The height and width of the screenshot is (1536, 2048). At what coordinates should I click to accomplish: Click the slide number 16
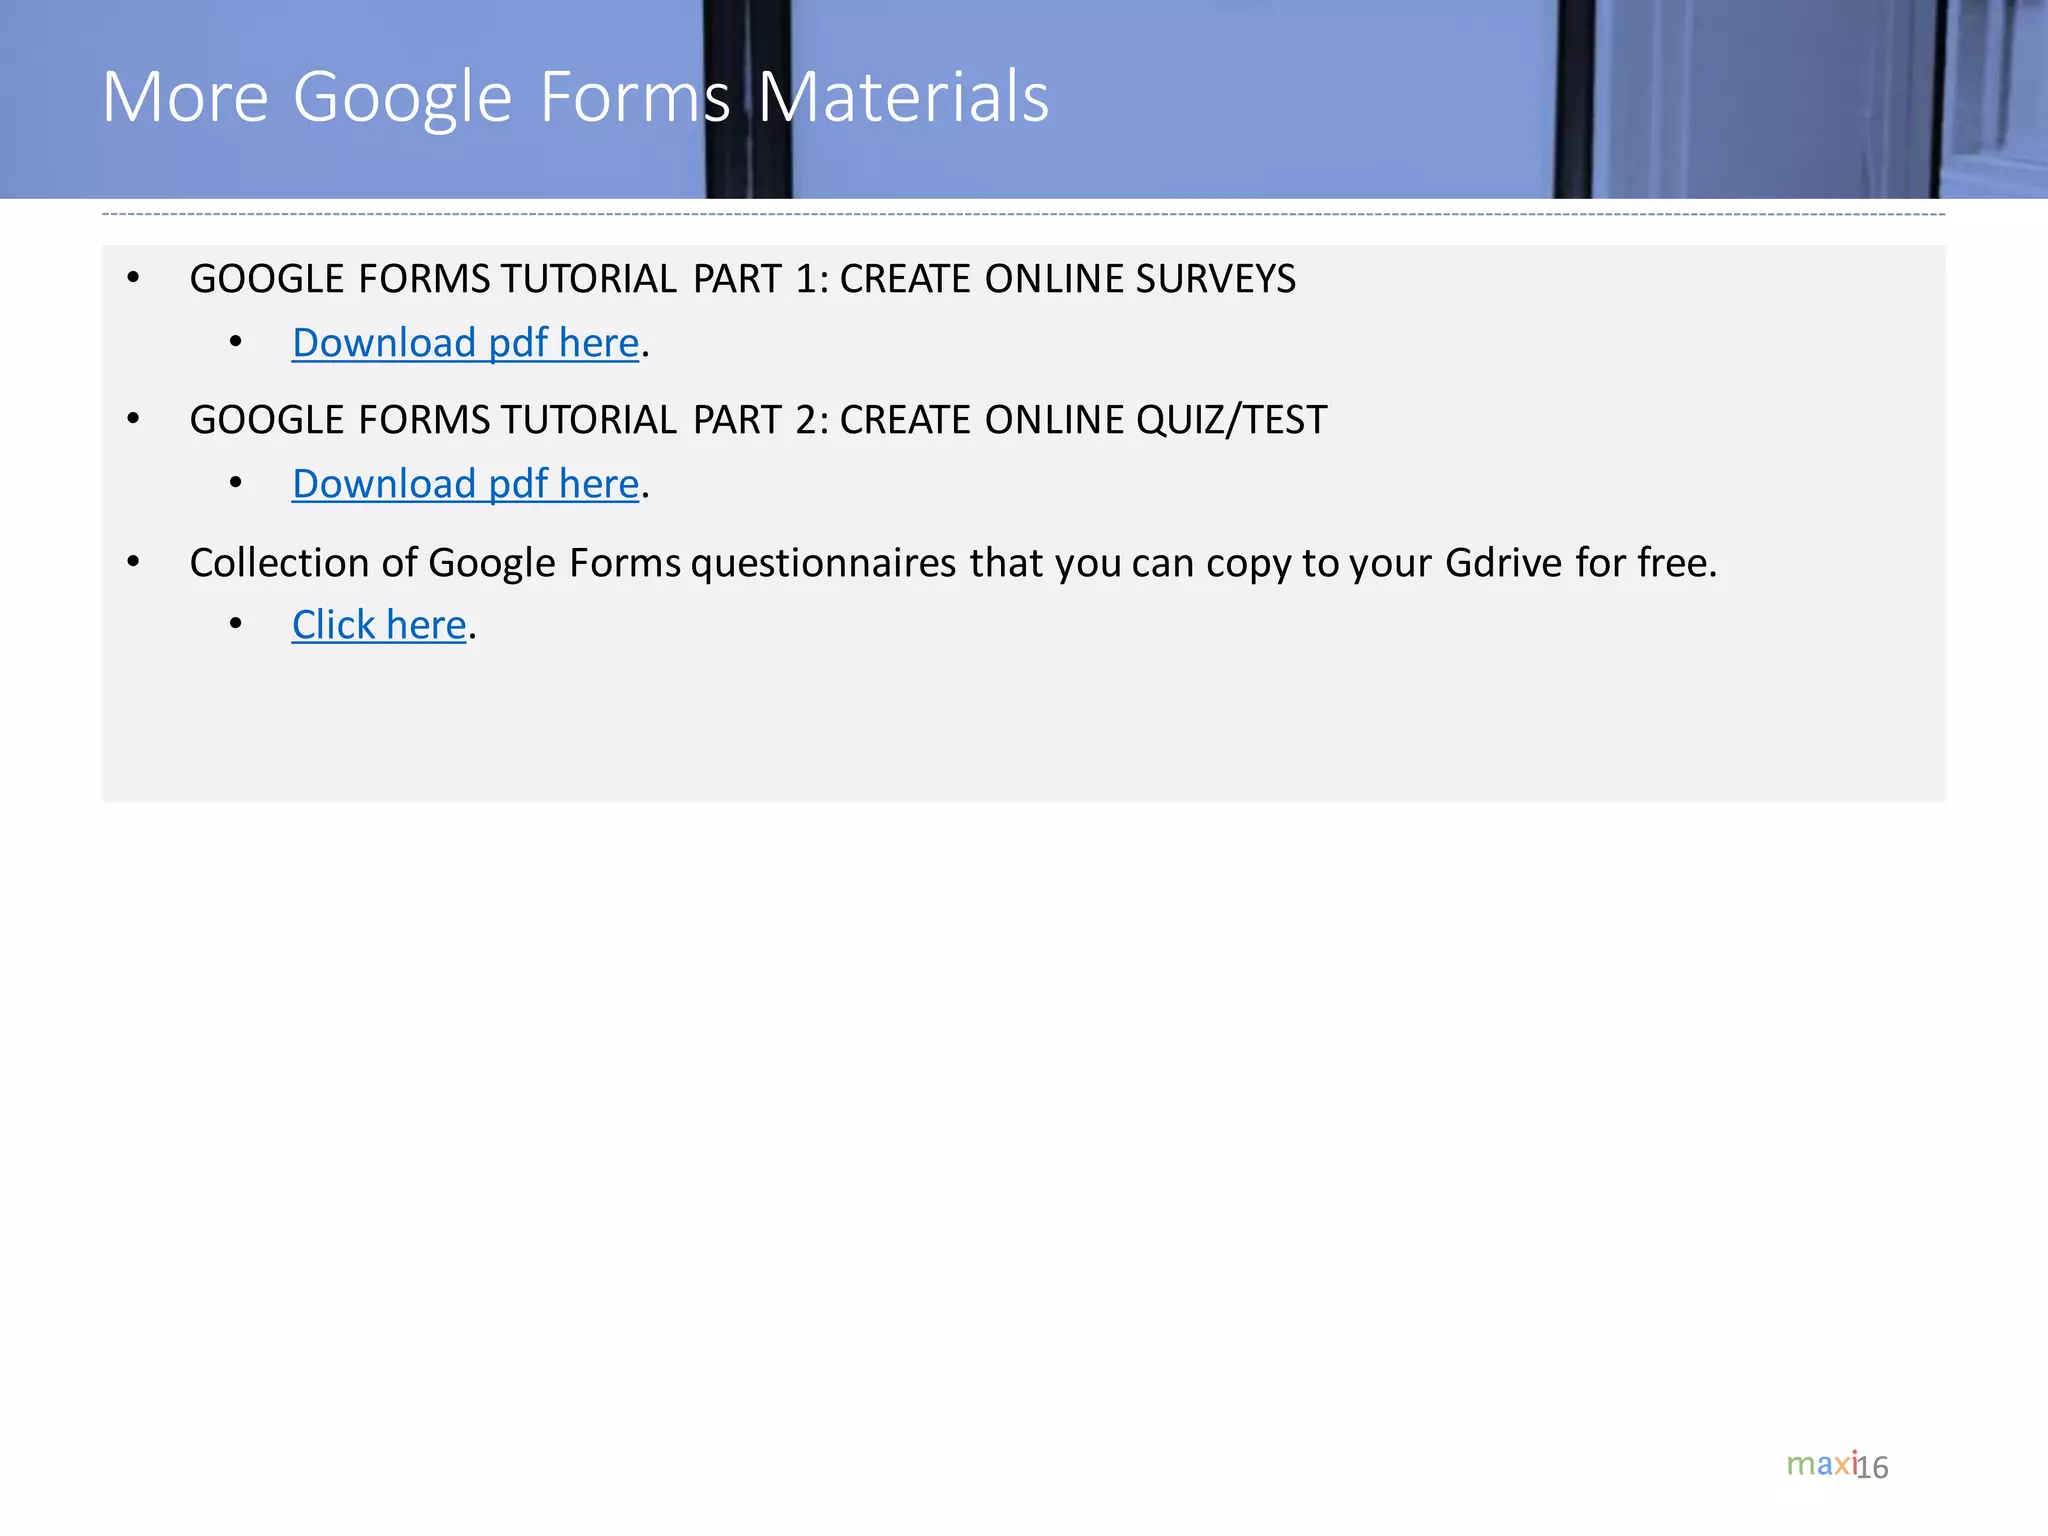(x=1873, y=1467)
